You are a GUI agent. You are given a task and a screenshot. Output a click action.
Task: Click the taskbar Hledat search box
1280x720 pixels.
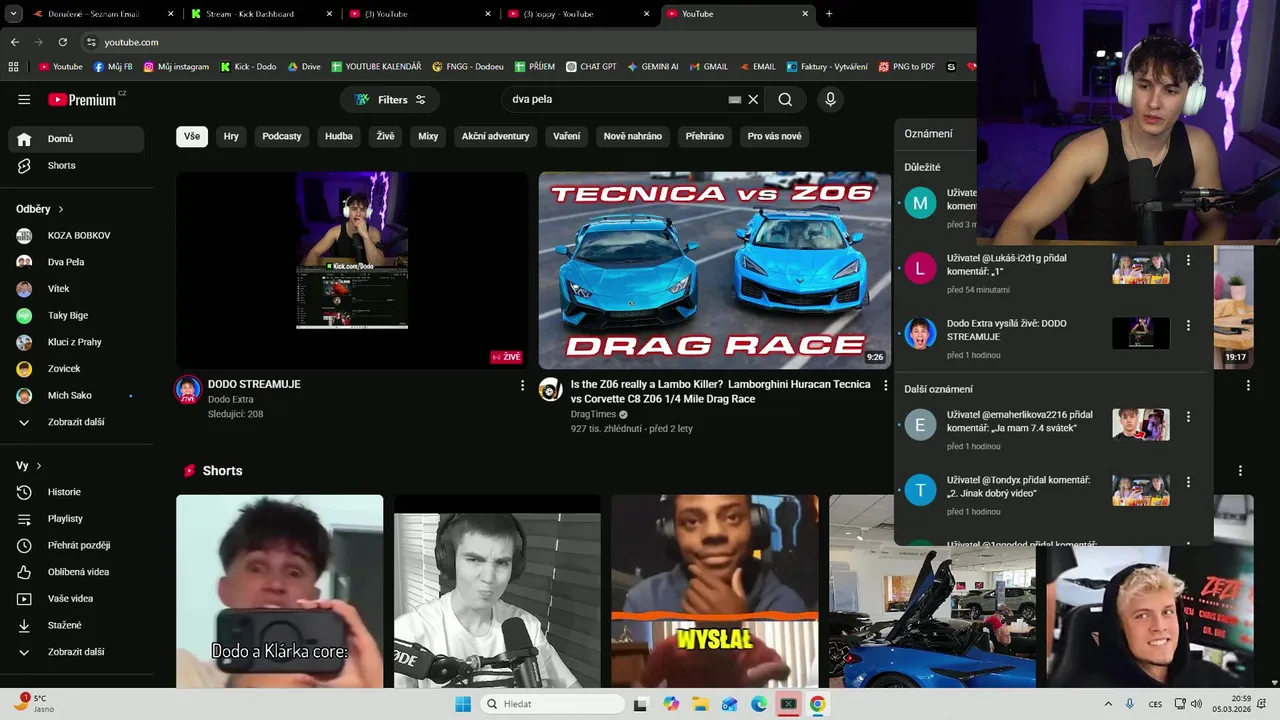[x=552, y=704]
